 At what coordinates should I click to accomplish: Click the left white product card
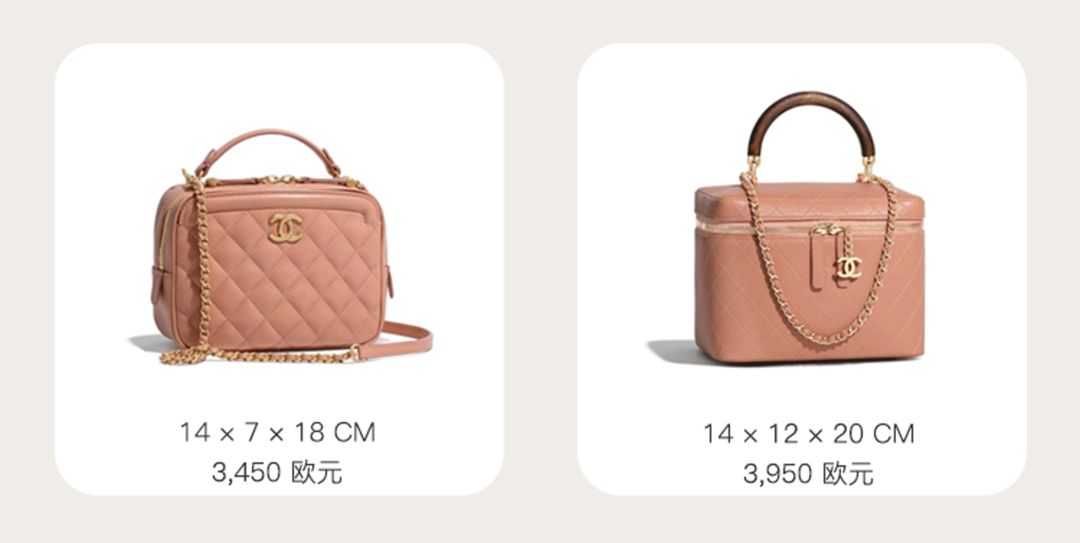pyautogui.click(x=279, y=269)
